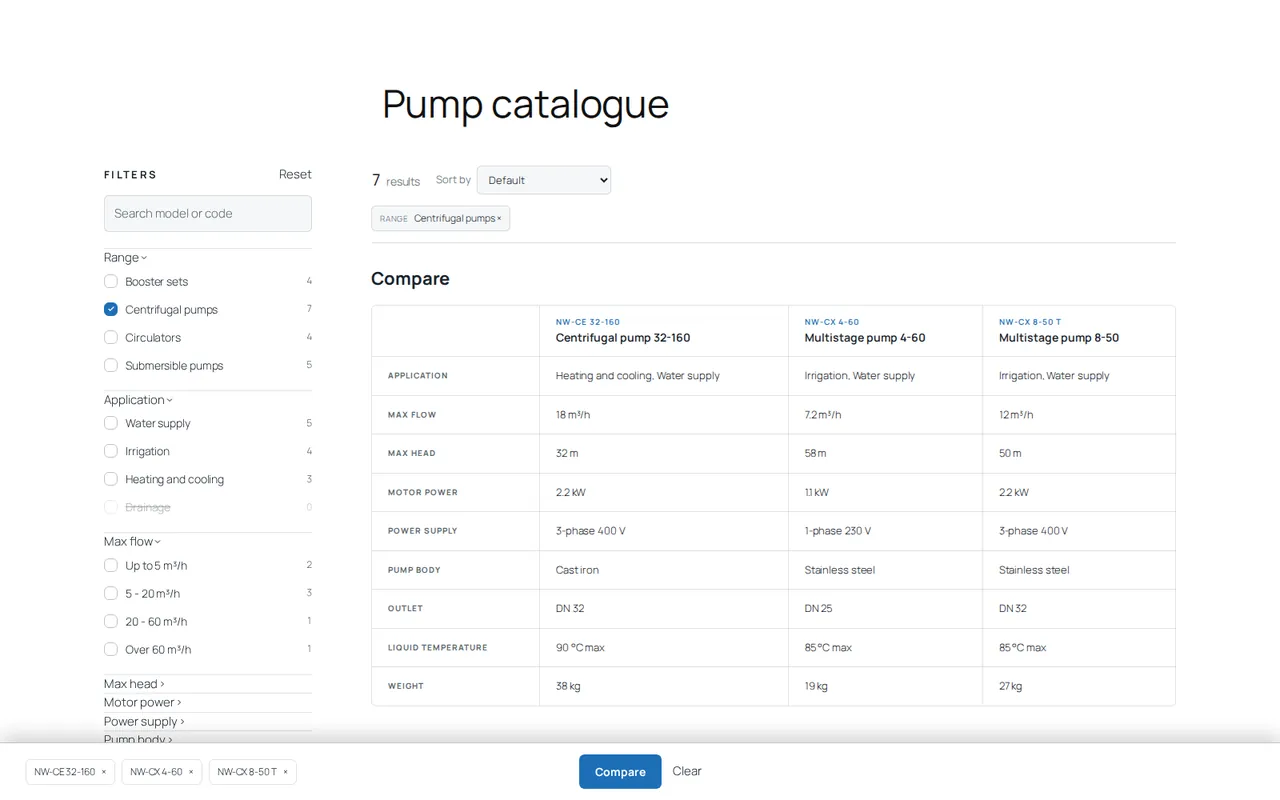Viewport: 1280px width, 800px height.
Task: Focus the Search model or code field
Action: pyautogui.click(x=208, y=214)
